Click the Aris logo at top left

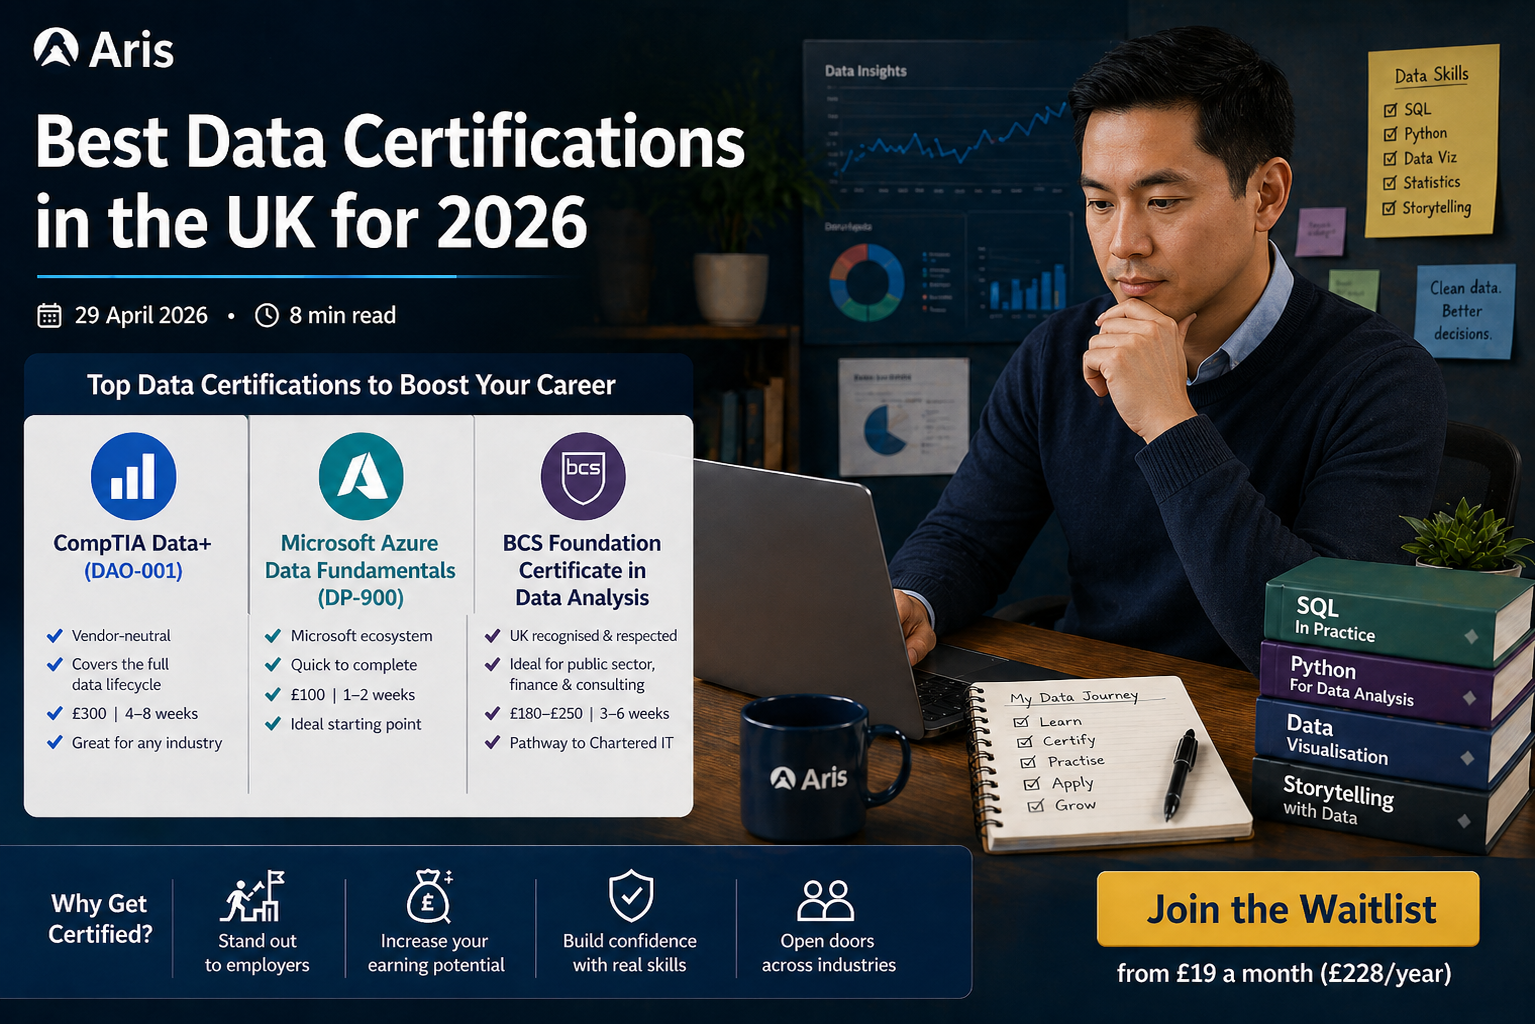[104, 49]
